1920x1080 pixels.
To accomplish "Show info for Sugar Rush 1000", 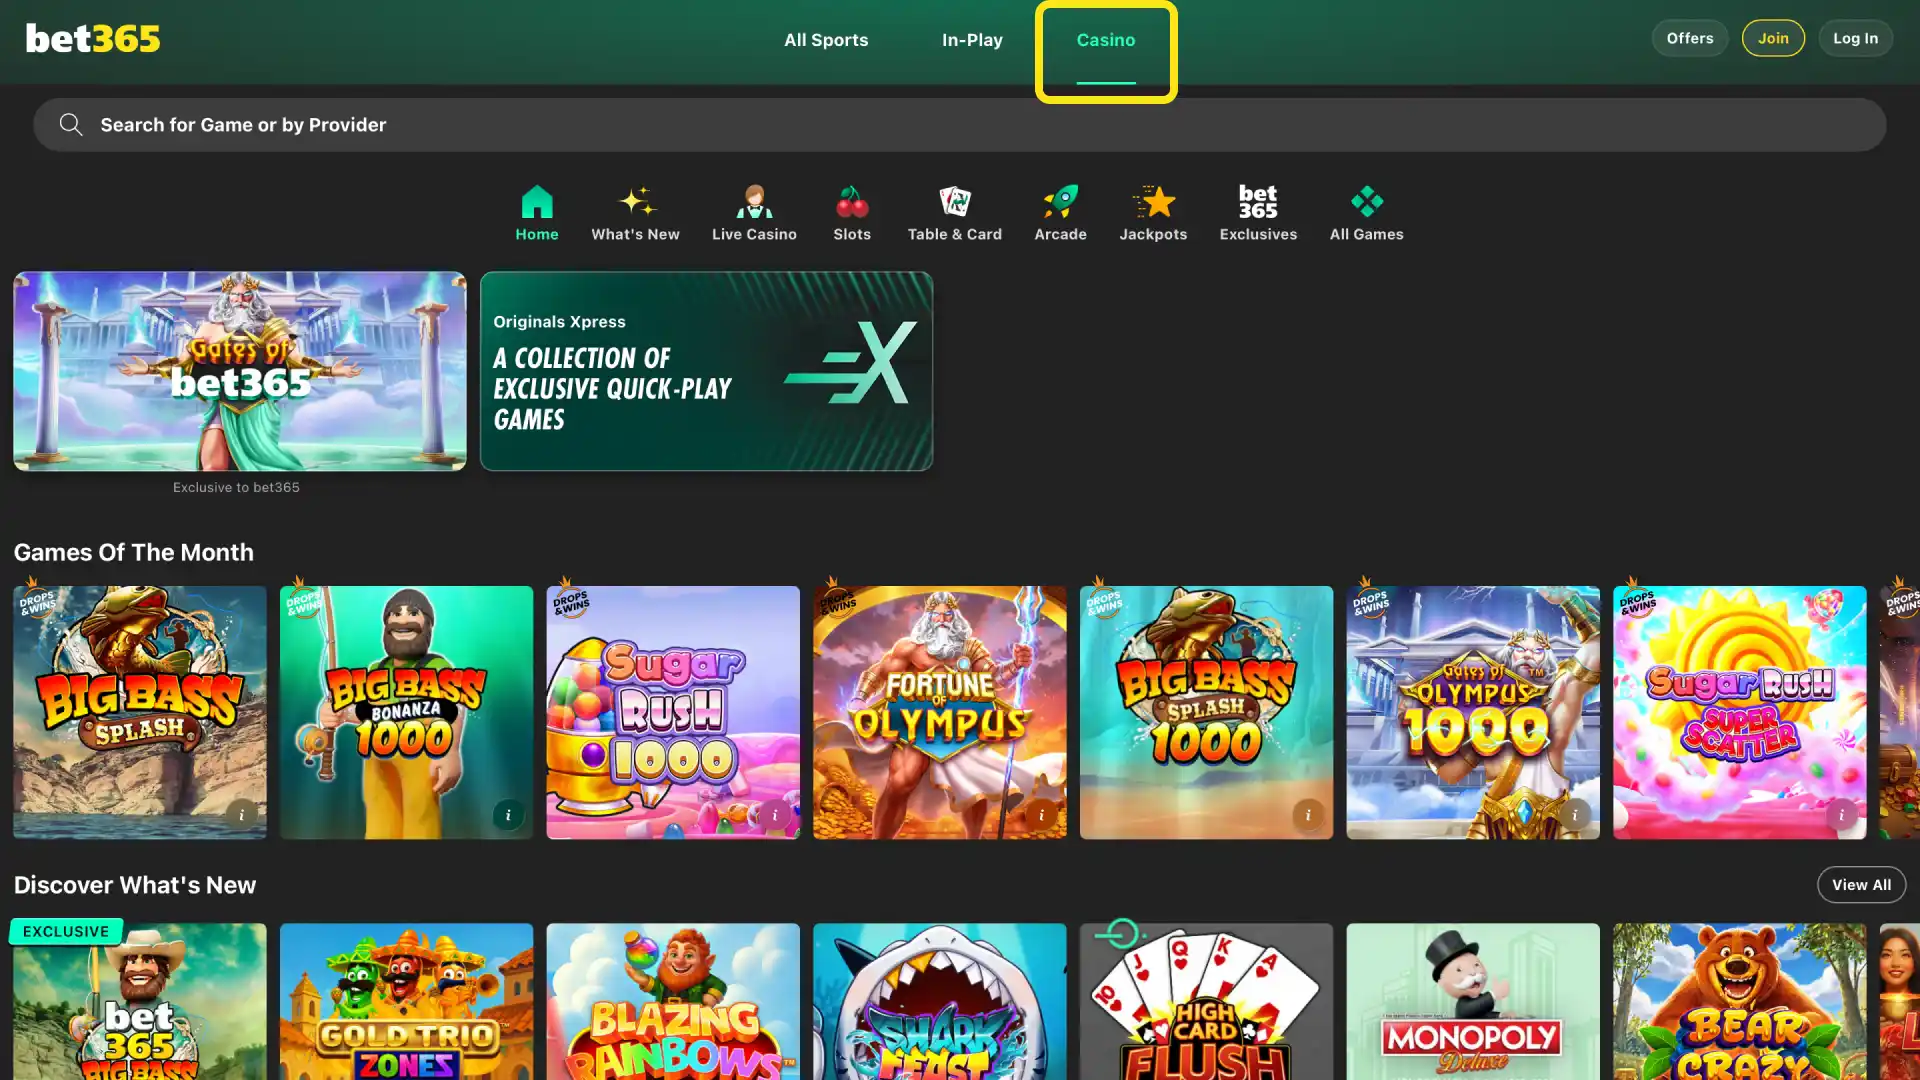I will [774, 815].
